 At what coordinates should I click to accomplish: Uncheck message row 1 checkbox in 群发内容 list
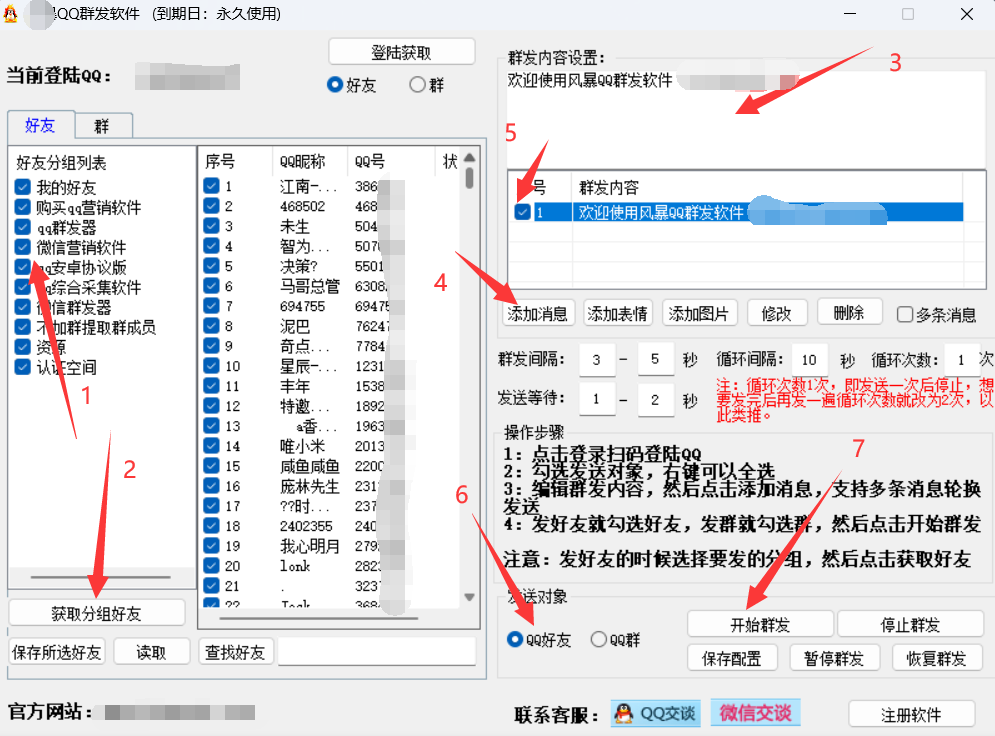pyautogui.click(x=522, y=212)
